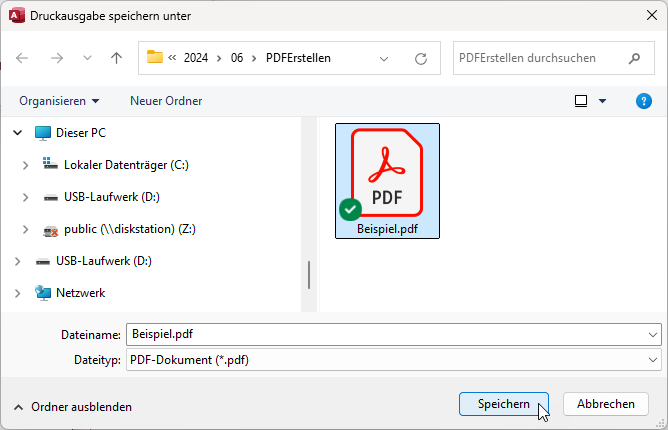Go back with the left arrow
The image size is (668, 430).
22,58
